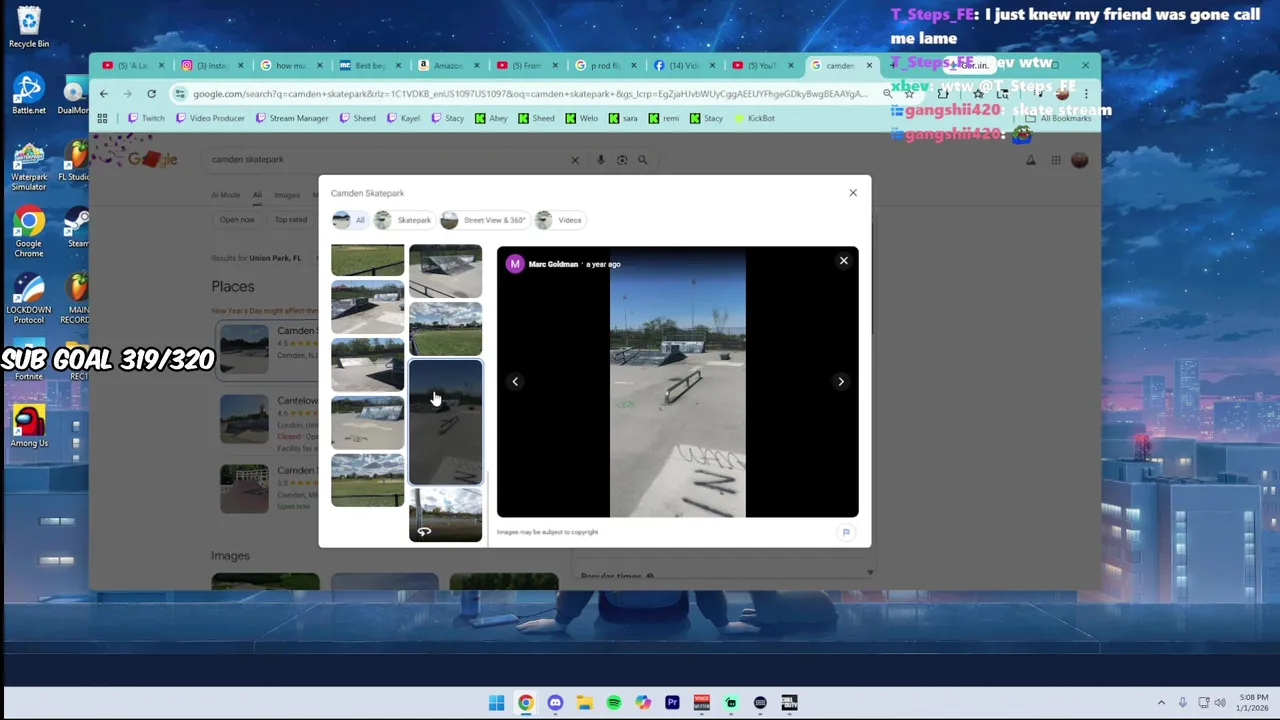Select the Videos filter chip
The image size is (1280, 720).
pos(559,220)
